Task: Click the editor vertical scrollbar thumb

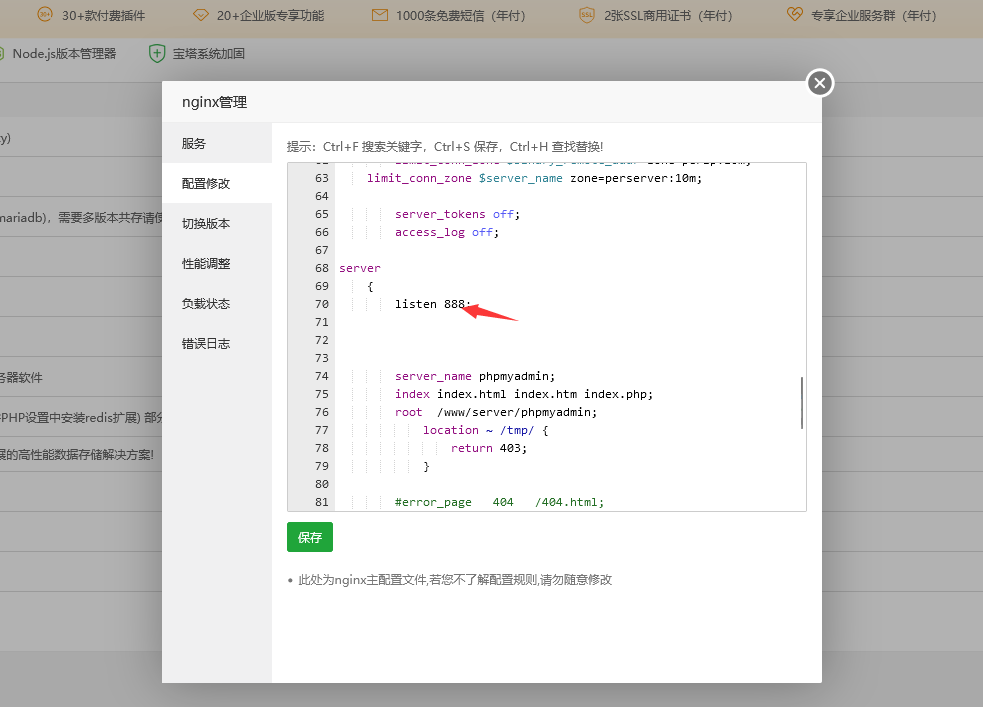Action: (x=802, y=402)
